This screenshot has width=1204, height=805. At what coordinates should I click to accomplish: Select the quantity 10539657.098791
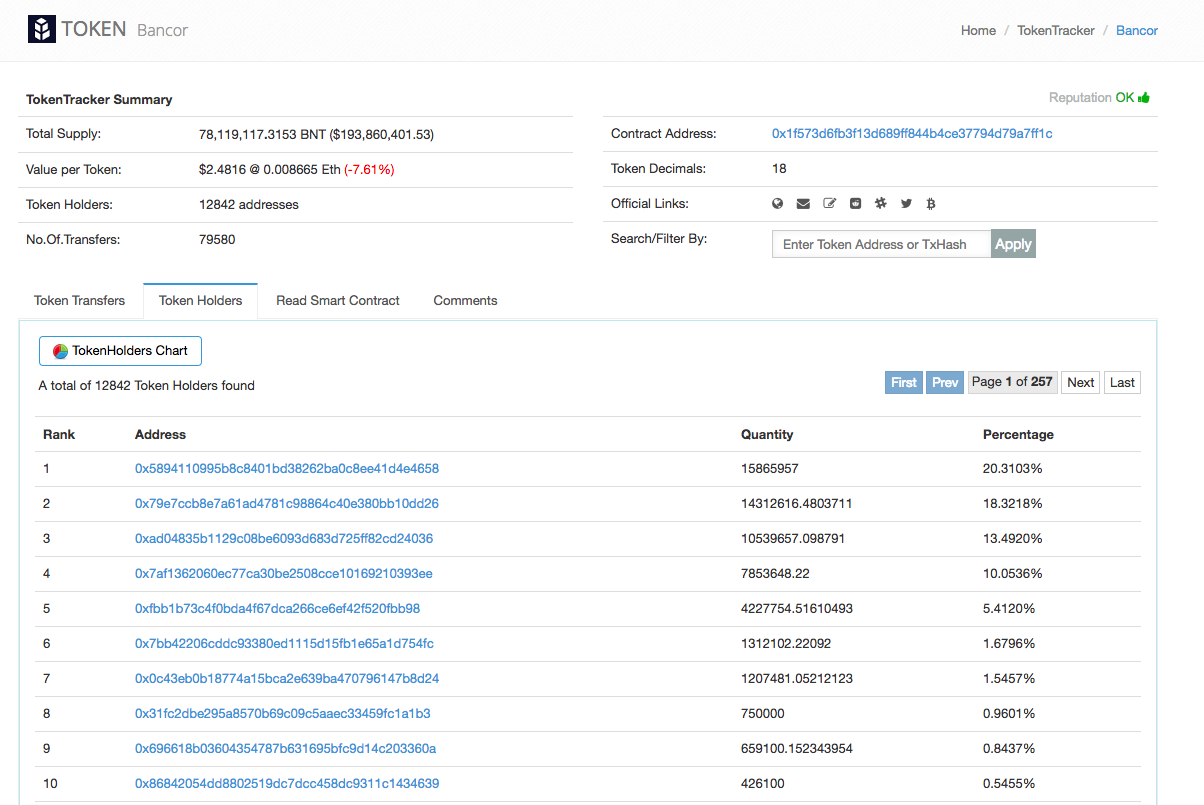[x=793, y=538]
